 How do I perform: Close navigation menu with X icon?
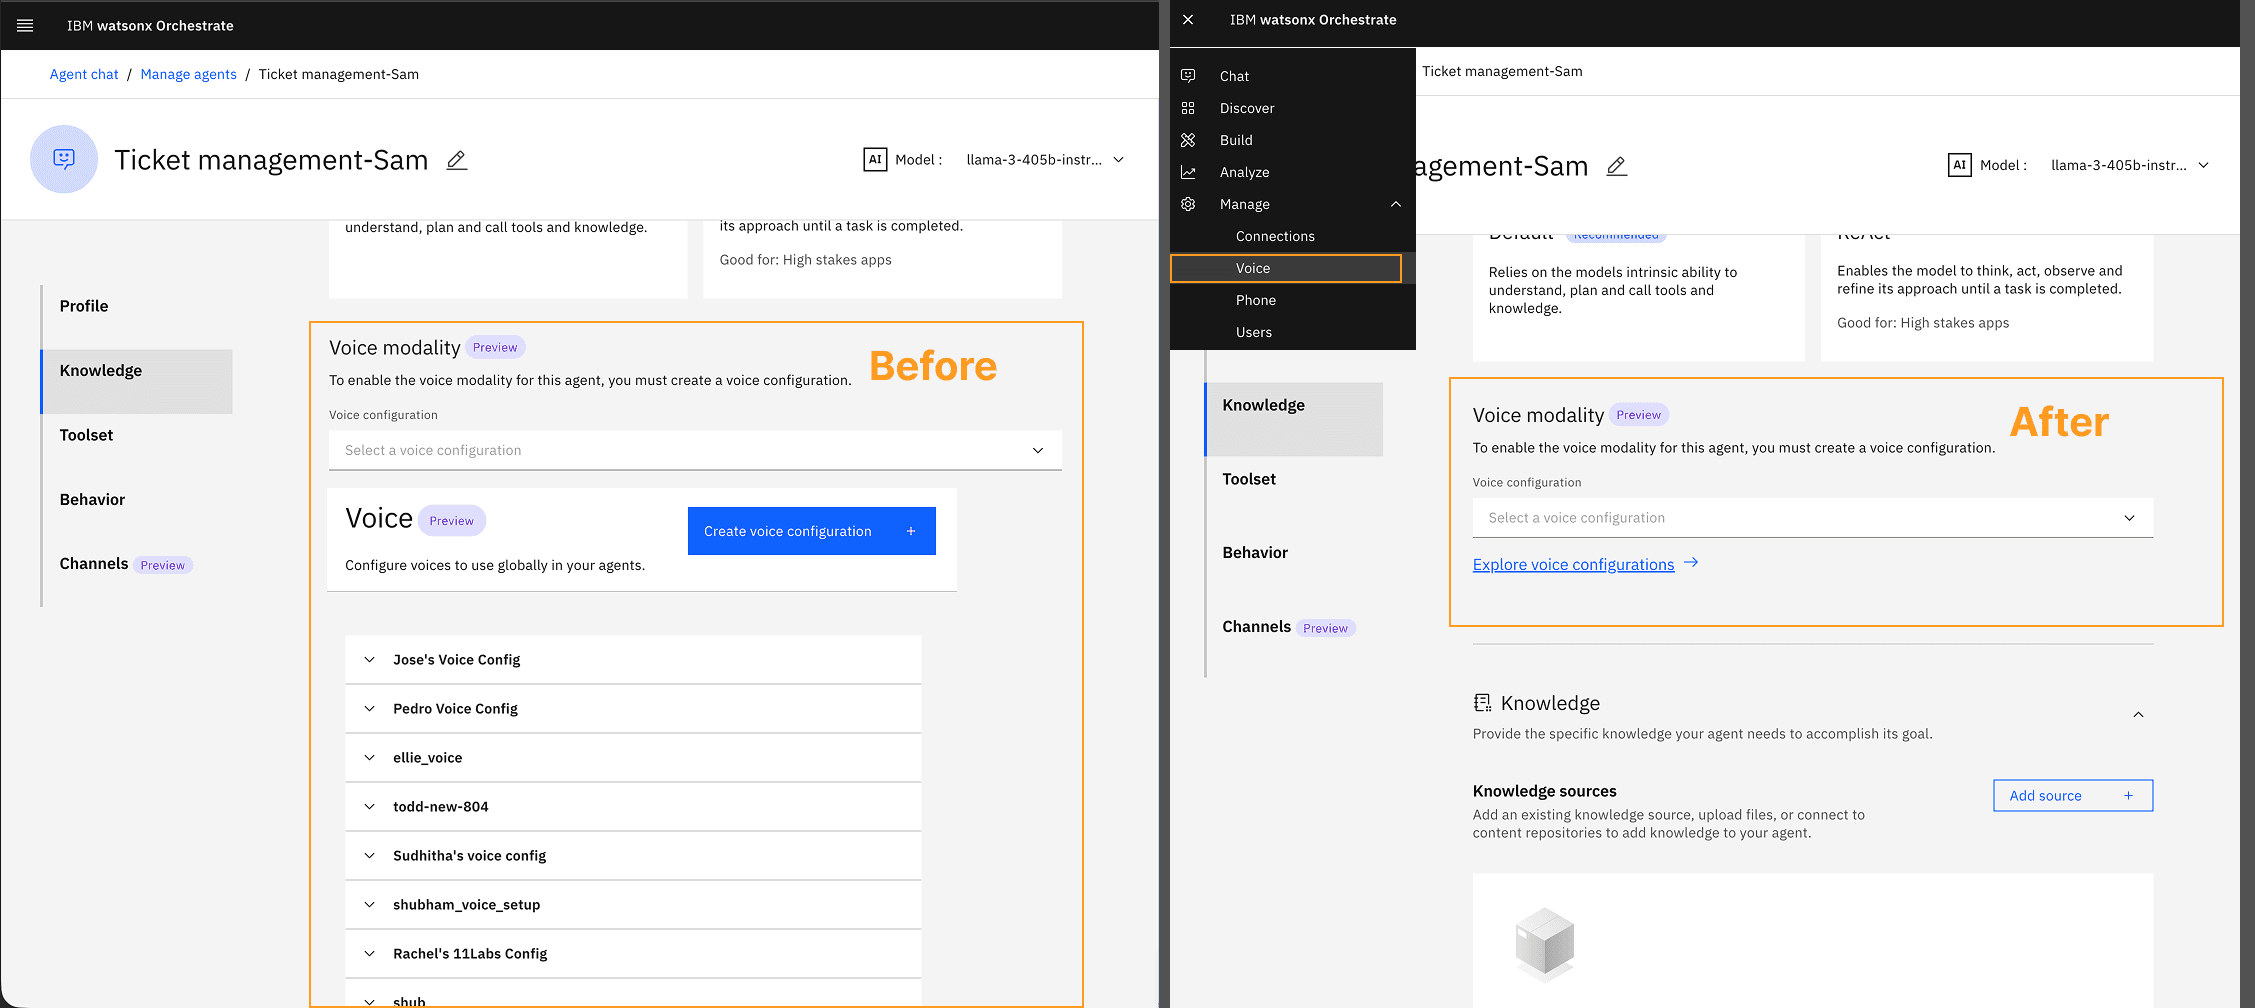pos(1188,19)
